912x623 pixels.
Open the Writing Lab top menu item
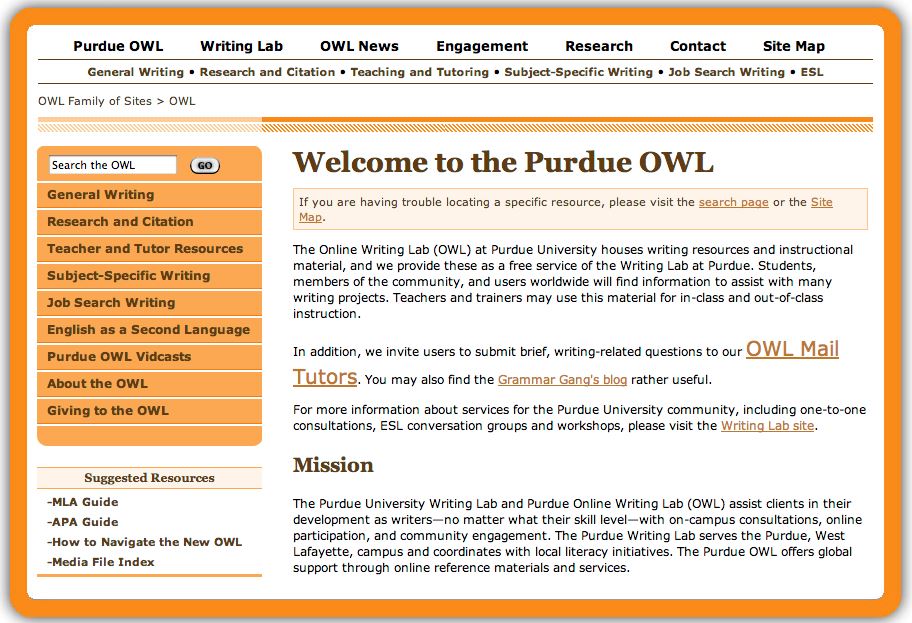click(241, 46)
